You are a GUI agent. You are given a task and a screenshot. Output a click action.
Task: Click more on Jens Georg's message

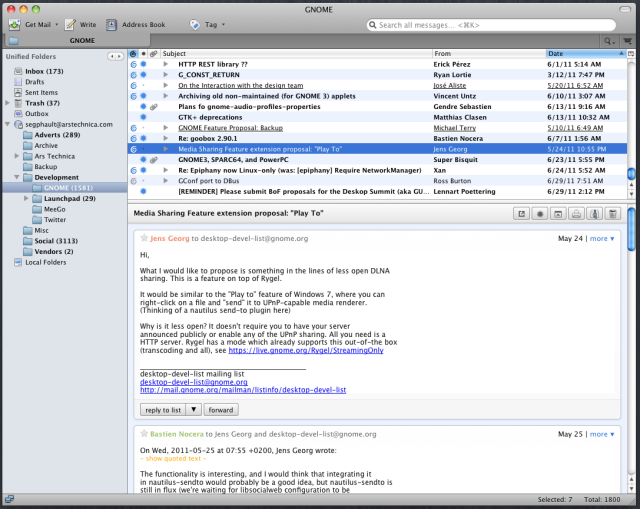tap(602, 239)
